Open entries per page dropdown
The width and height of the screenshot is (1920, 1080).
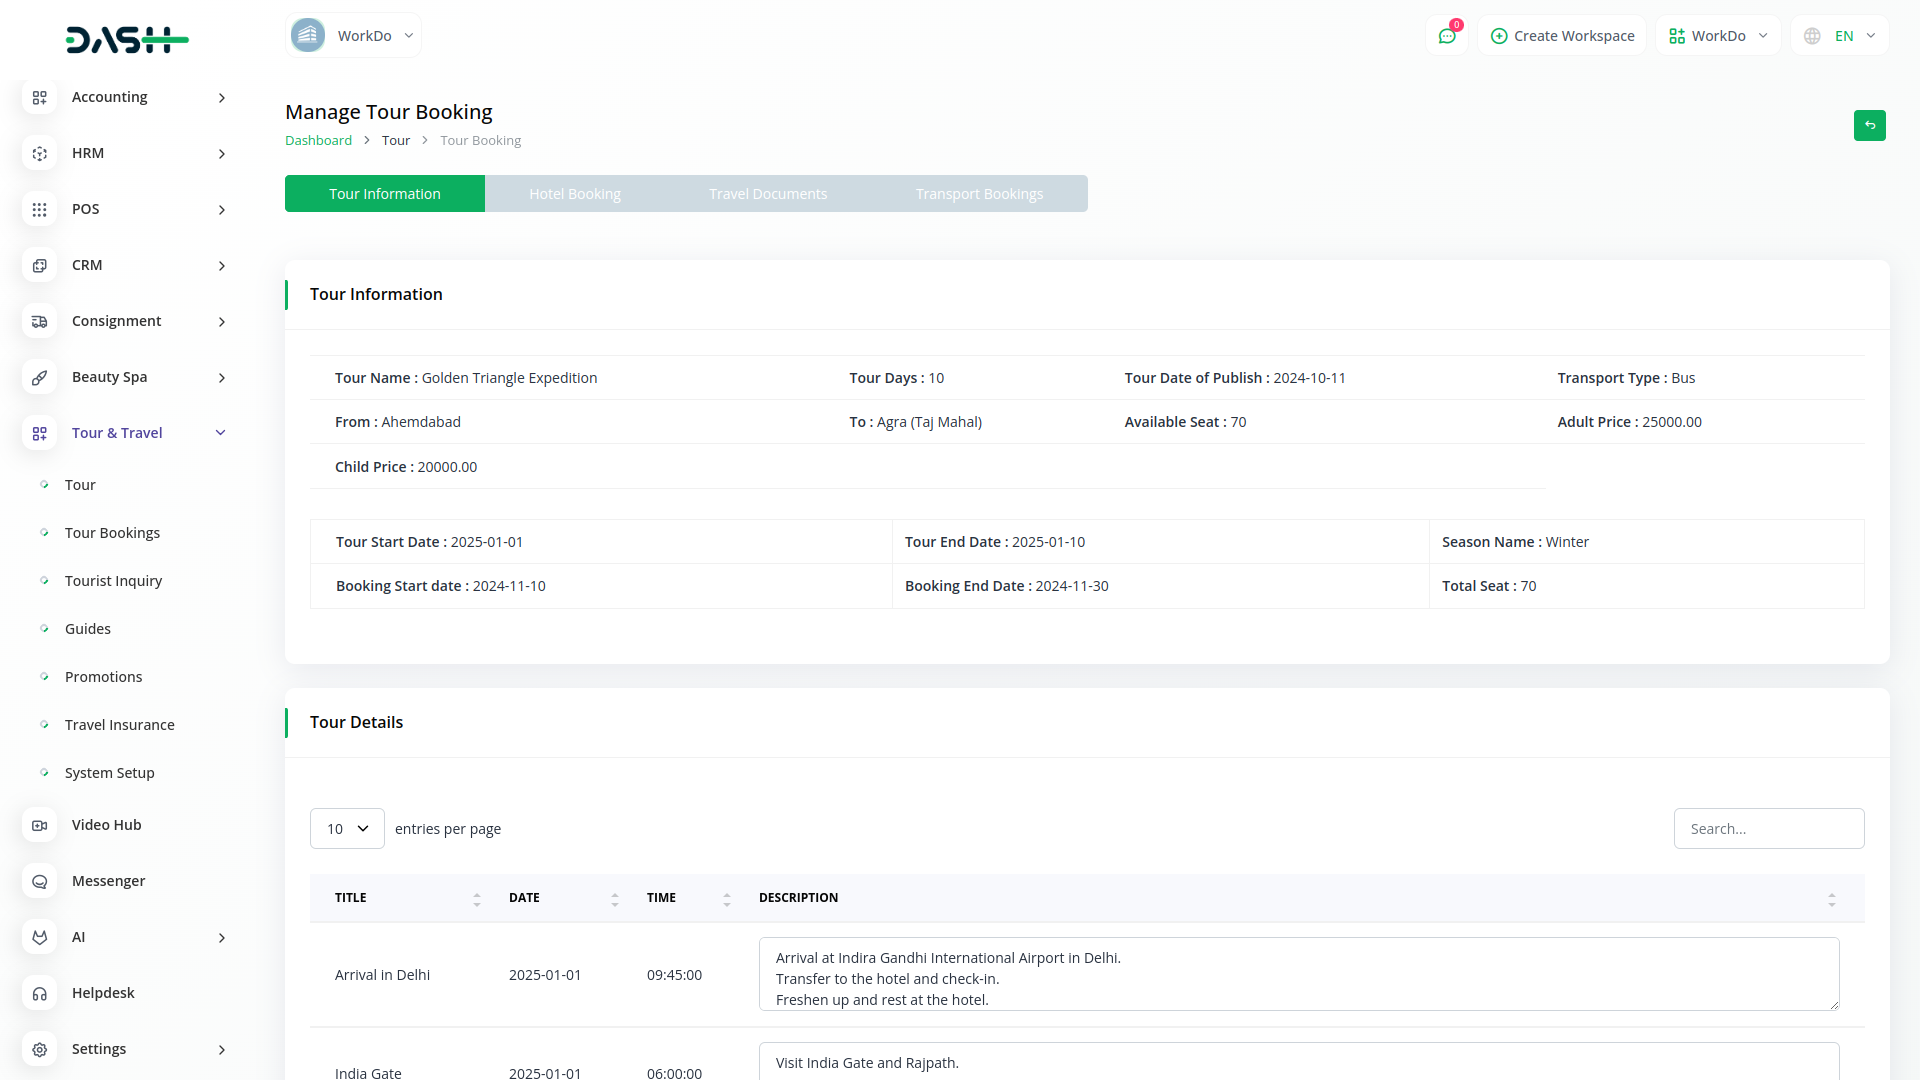[x=347, y=828]
